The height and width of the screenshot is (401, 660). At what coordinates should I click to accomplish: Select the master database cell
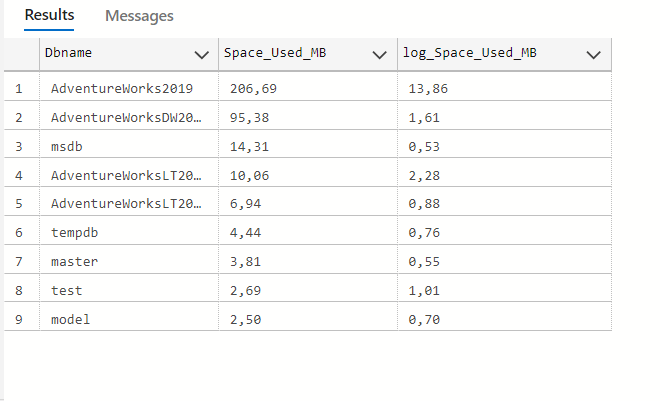coord(70,262)
